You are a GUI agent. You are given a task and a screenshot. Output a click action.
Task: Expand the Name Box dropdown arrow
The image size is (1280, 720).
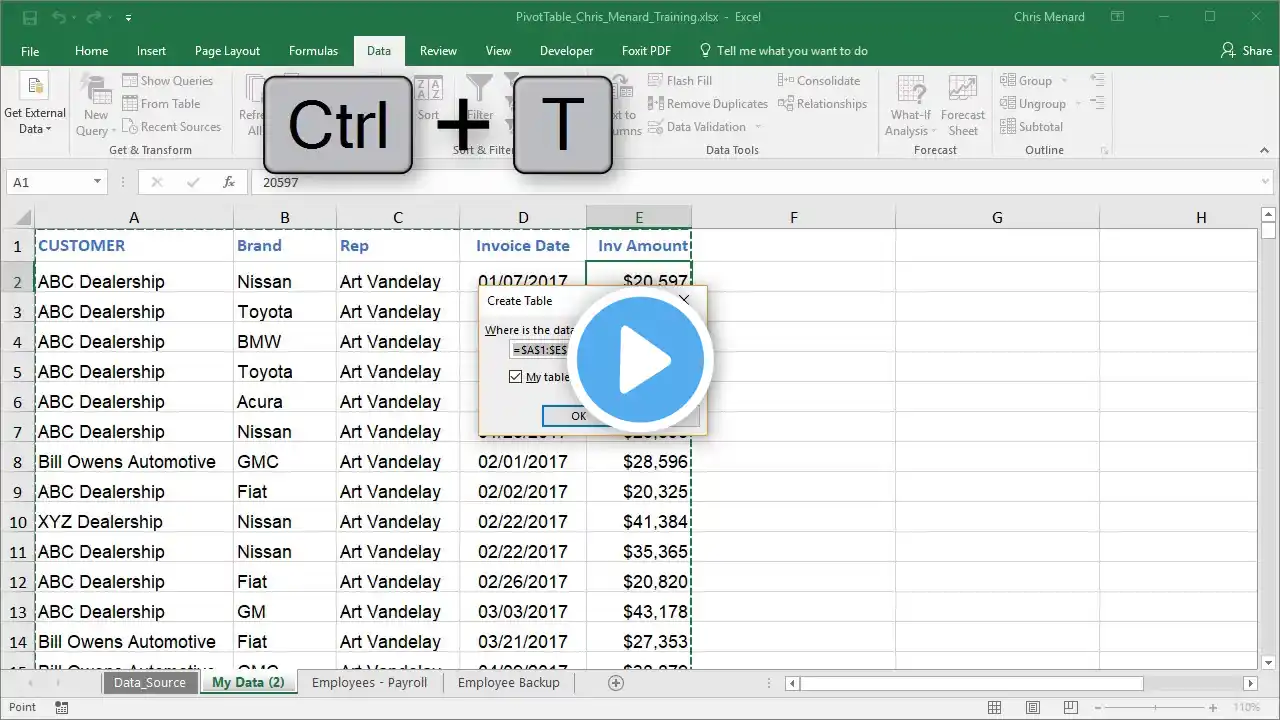97,182
